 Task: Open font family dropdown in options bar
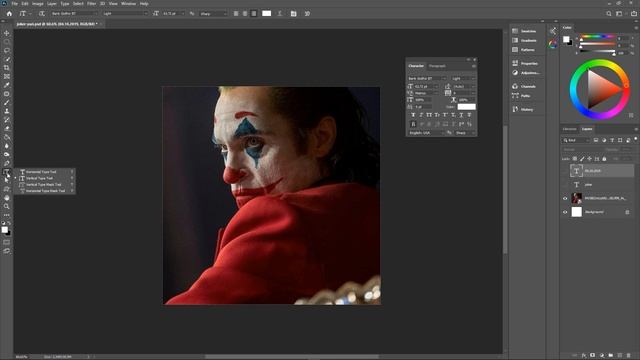click(74, 13)
